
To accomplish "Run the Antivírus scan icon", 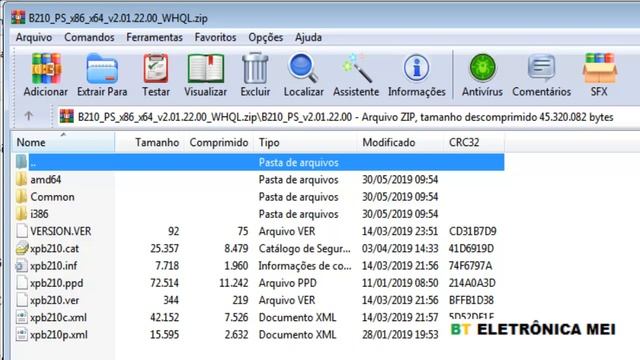I will 482,68.
